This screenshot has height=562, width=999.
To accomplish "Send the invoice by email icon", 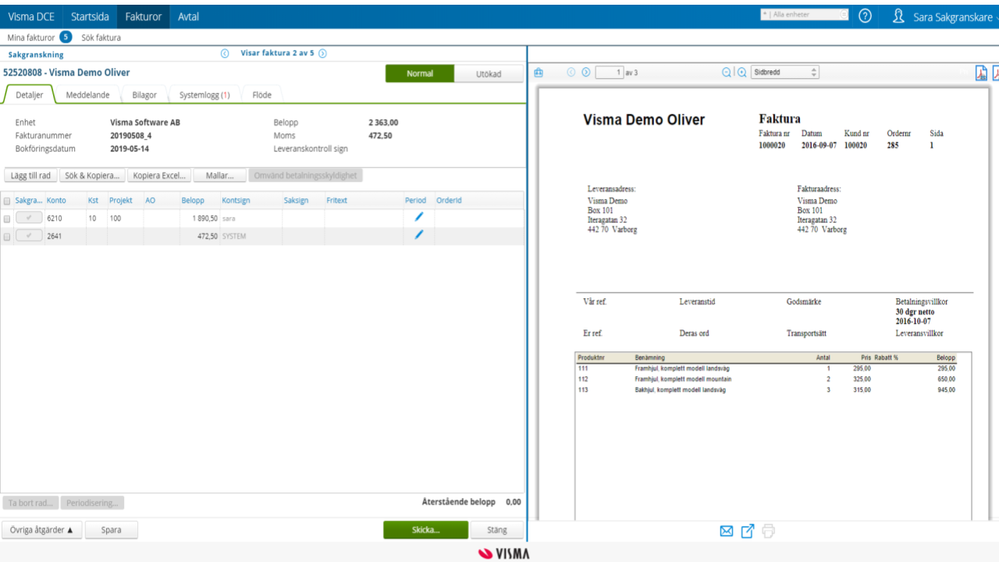I will coord(726,531).
